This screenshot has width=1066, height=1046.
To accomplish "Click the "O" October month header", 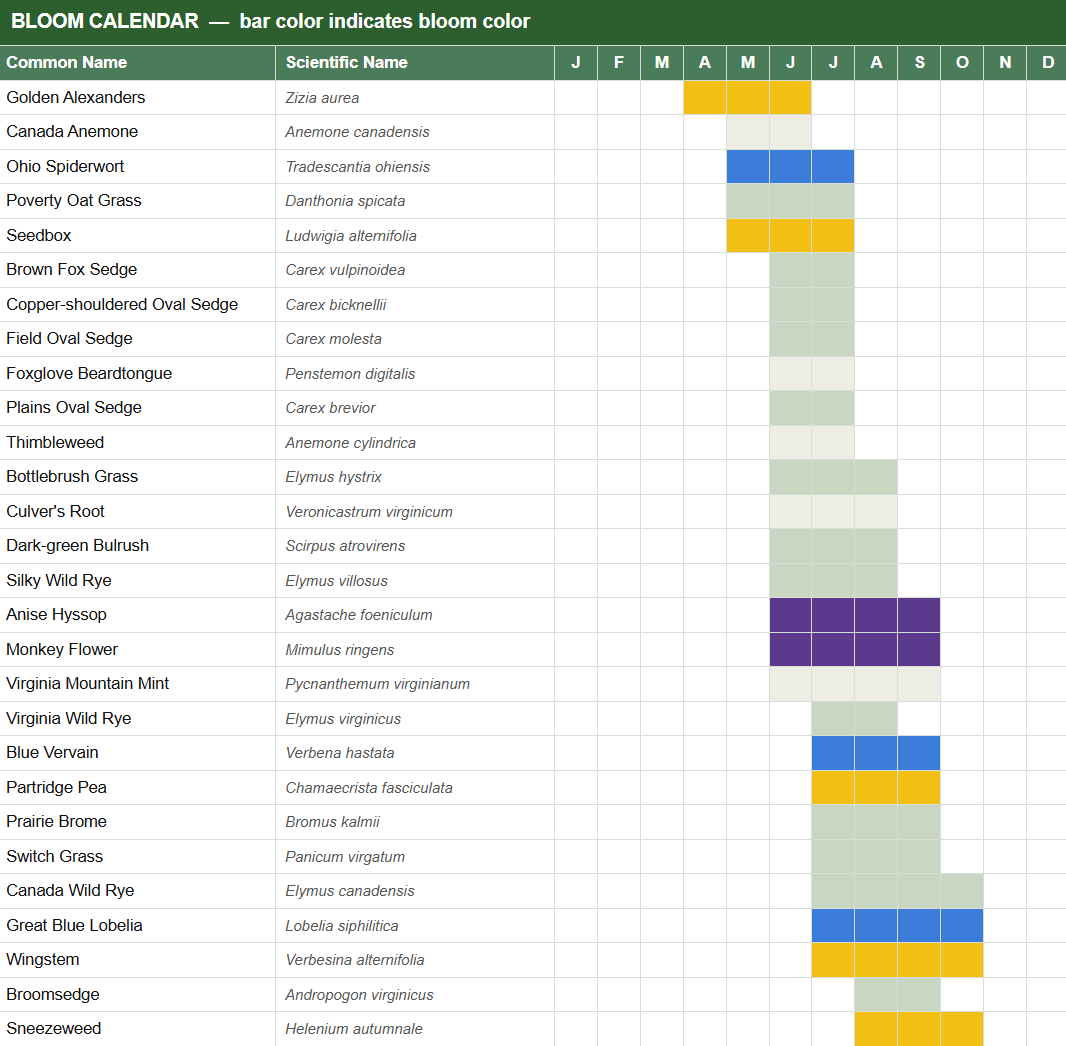I will click(x=962, y=63).
